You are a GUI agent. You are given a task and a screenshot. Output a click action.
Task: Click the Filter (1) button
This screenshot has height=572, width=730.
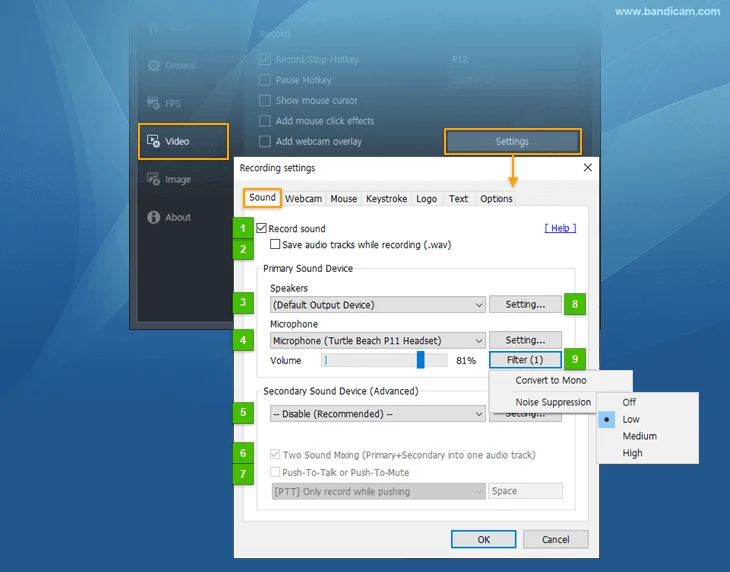click(525, 360)
